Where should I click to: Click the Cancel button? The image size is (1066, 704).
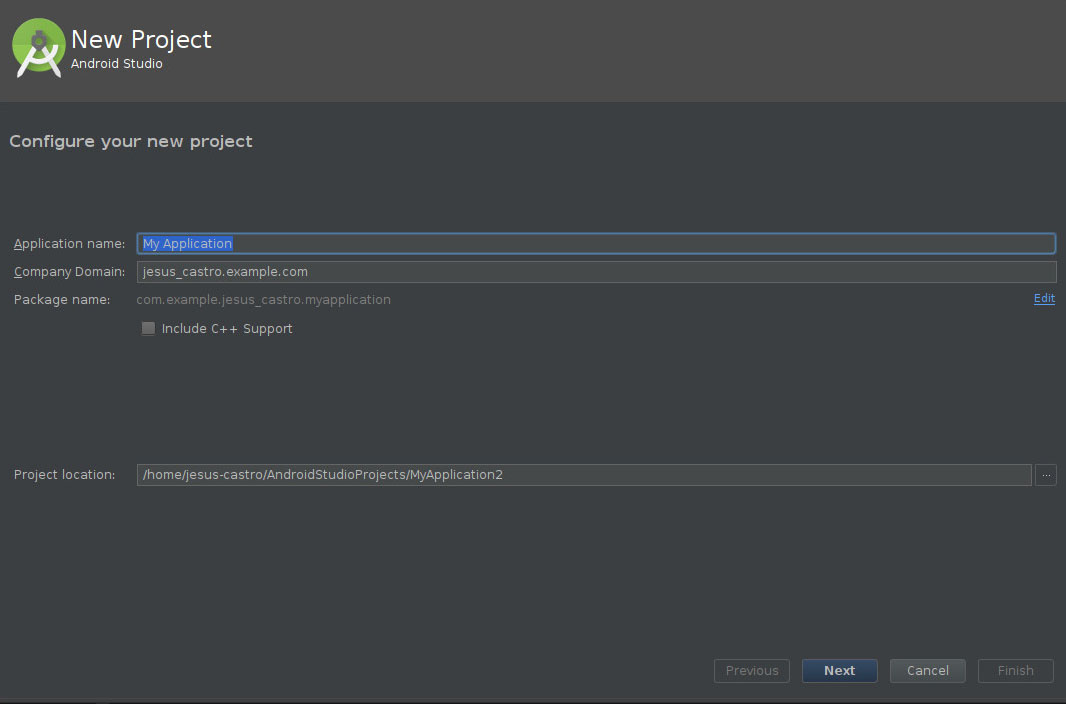[x=927, y=671]
